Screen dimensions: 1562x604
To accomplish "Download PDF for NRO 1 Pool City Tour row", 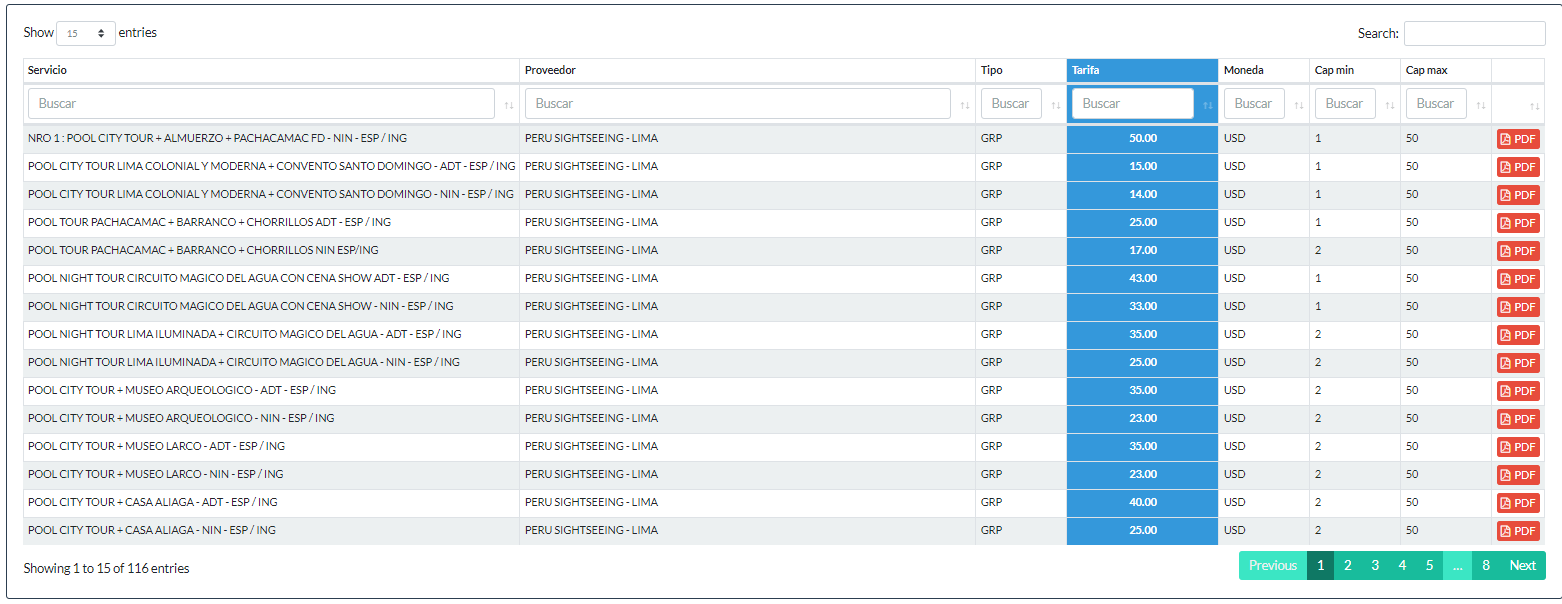I will pos(1518,139).
